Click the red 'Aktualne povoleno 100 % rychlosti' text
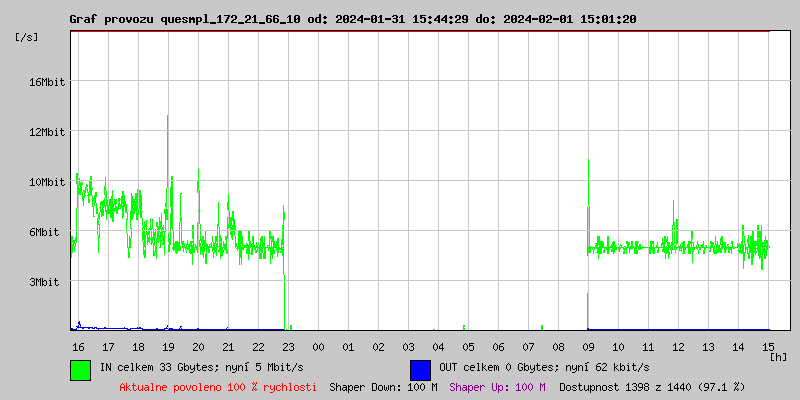The width and height of the screenshot is (800, 400). (x=218, y=387)
